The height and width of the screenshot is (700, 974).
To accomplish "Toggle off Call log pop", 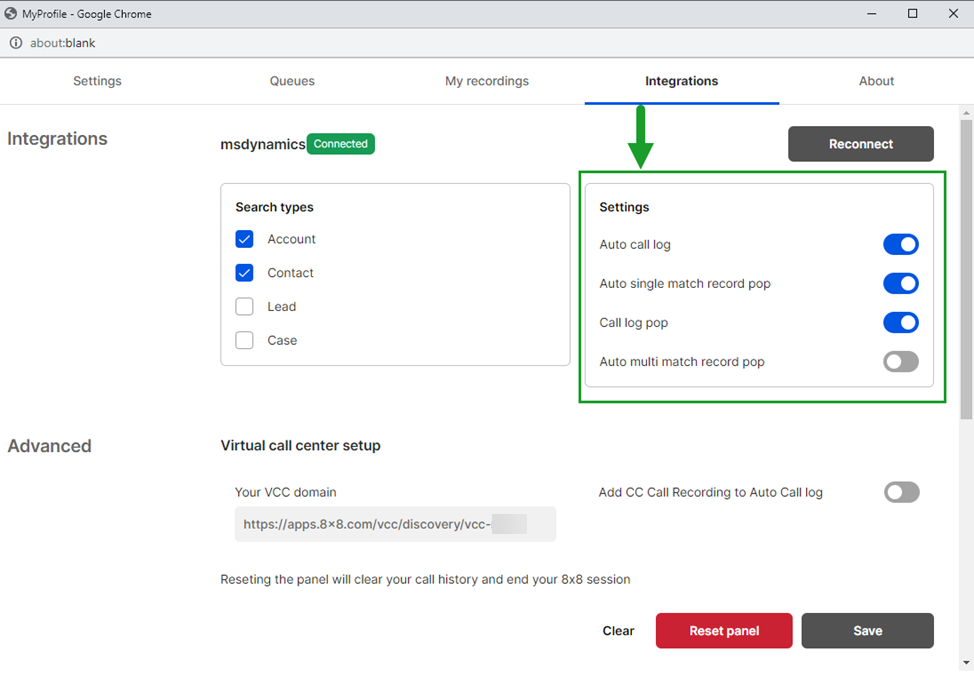I will tap(901, 323).
